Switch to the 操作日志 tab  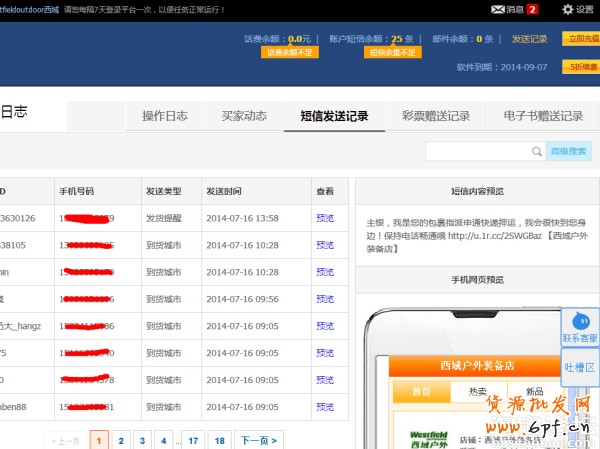(x=164, y=116)
